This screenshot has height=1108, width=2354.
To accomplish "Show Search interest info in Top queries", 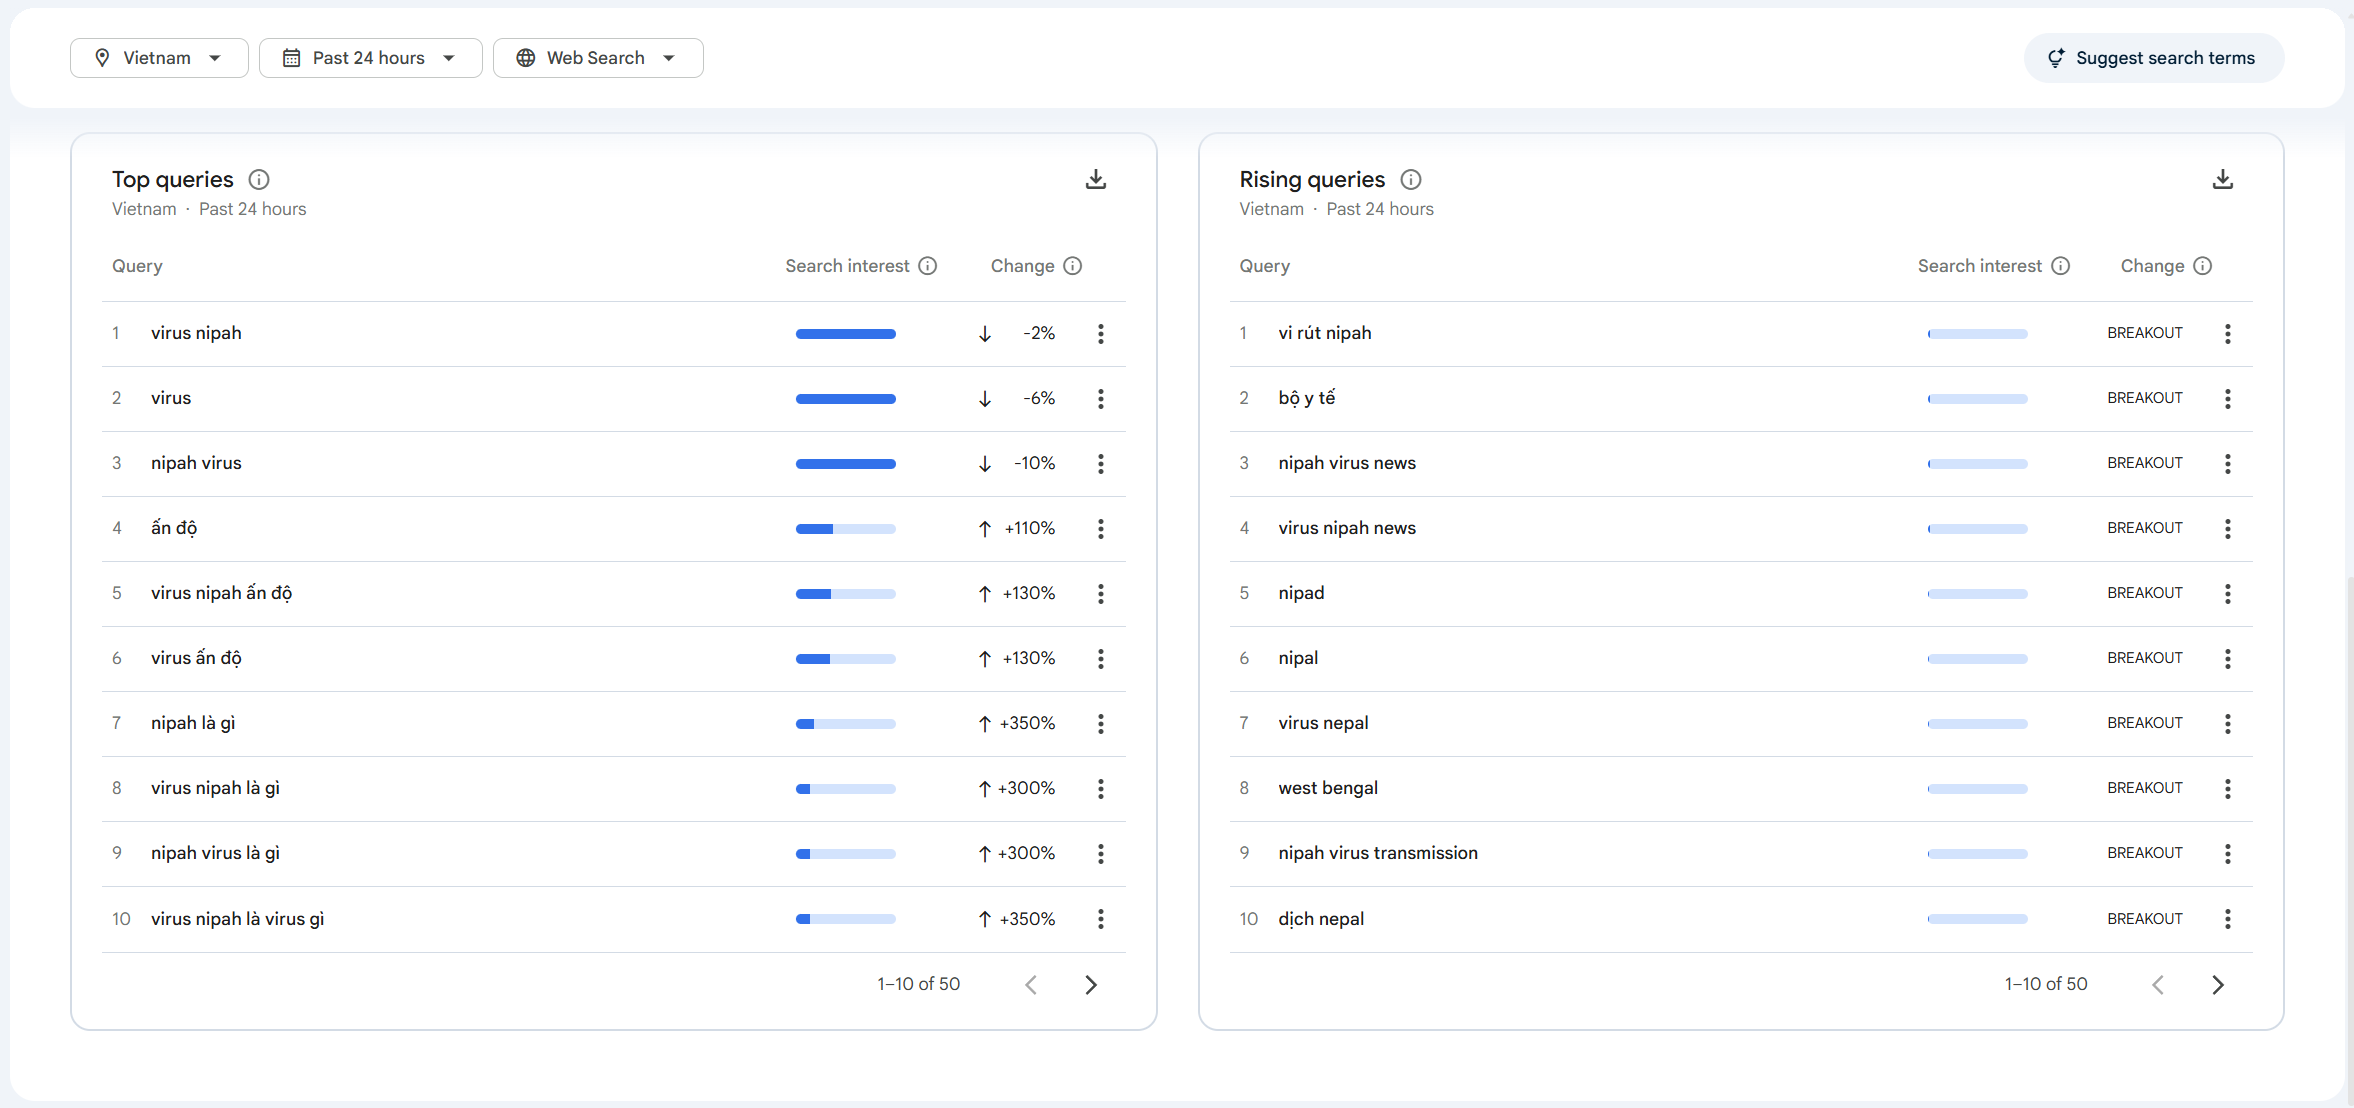I will click(x=928, y=266).
